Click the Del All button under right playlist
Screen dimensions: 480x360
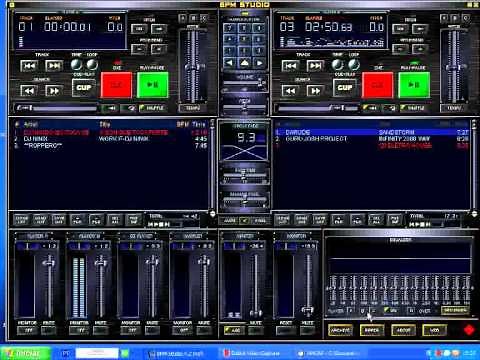point(376,220)
